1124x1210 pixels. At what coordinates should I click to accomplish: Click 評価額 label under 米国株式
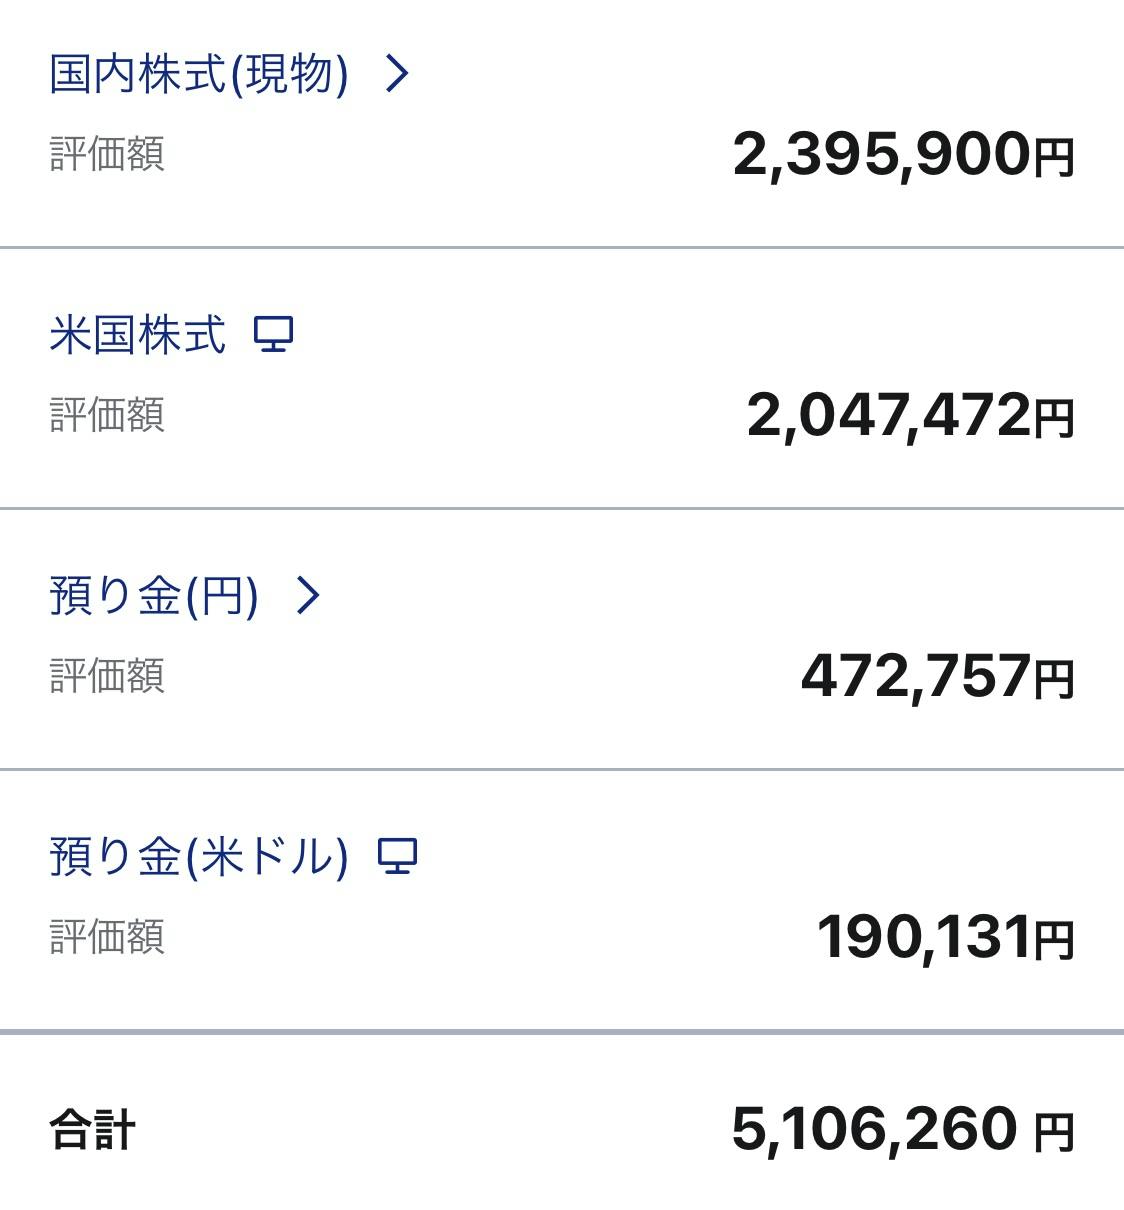(107, 415)
